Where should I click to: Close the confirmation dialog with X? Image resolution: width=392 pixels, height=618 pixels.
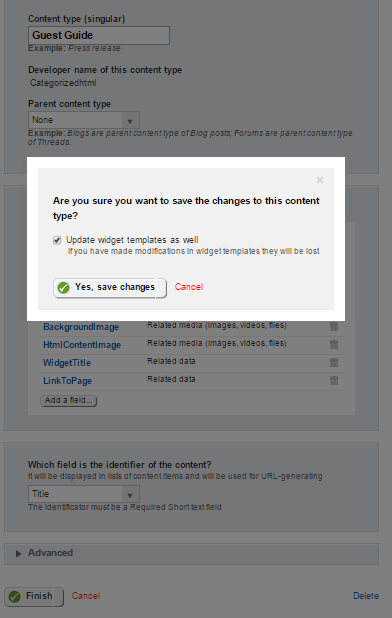pos(320,180)
